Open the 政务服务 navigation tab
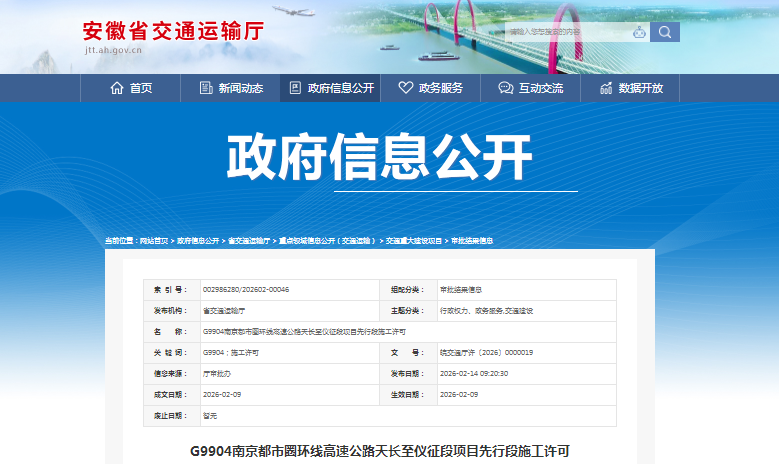Viewport: 779px width, 464px height. click(441, 88)
